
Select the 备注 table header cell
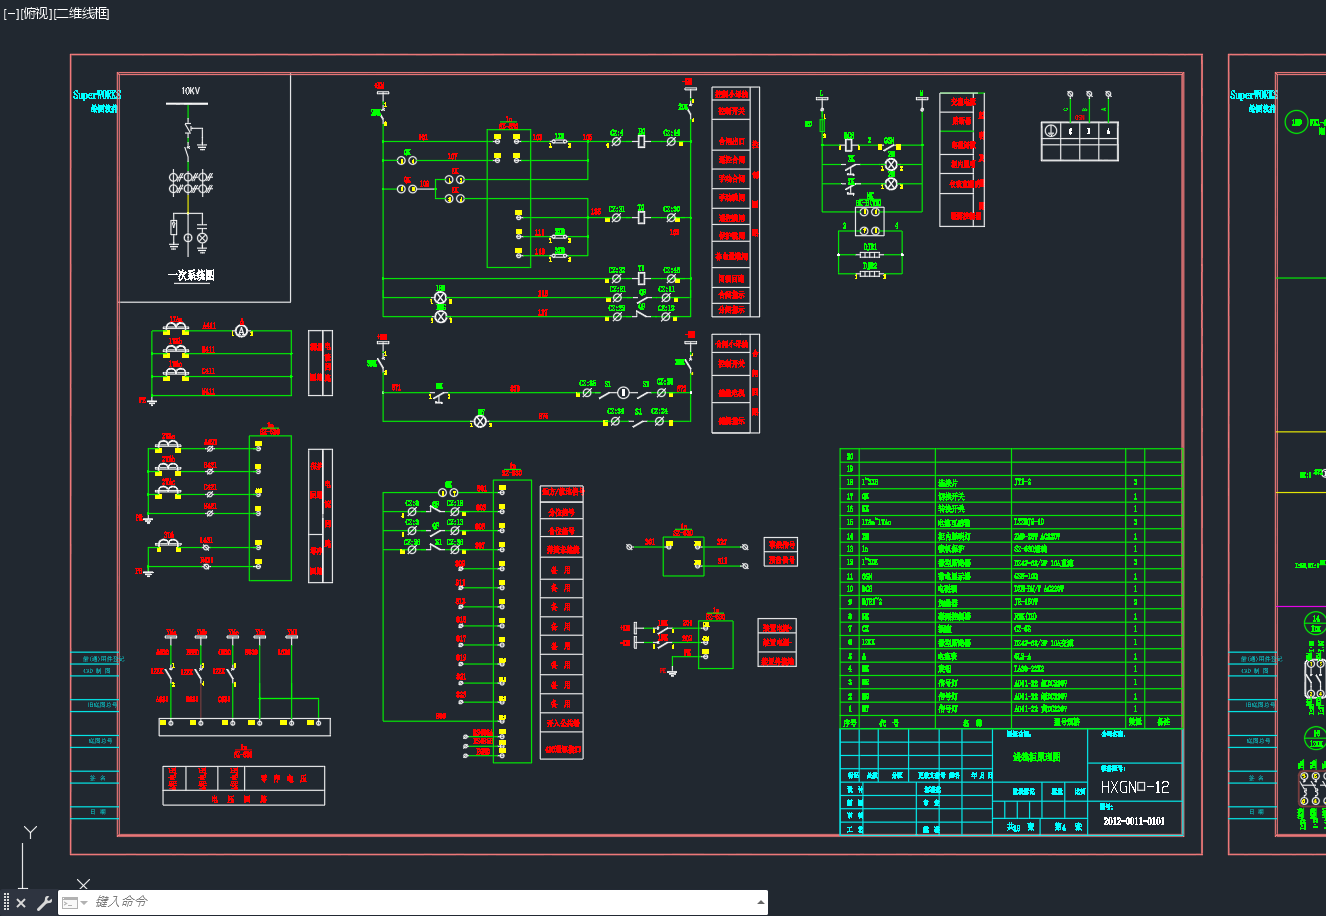1163,722
